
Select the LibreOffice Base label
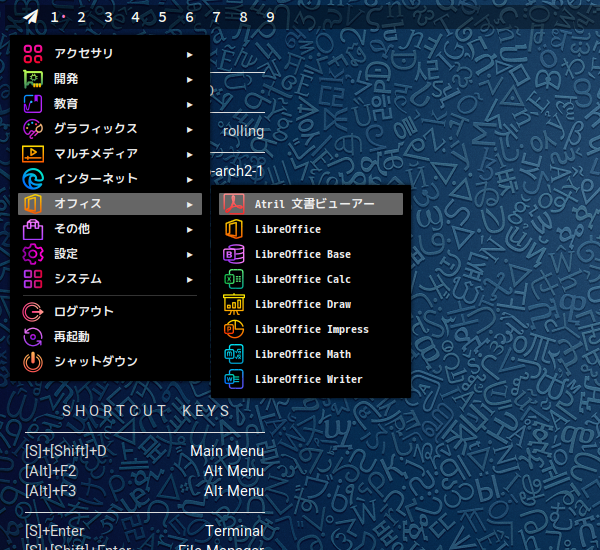[x=303, y=254]
